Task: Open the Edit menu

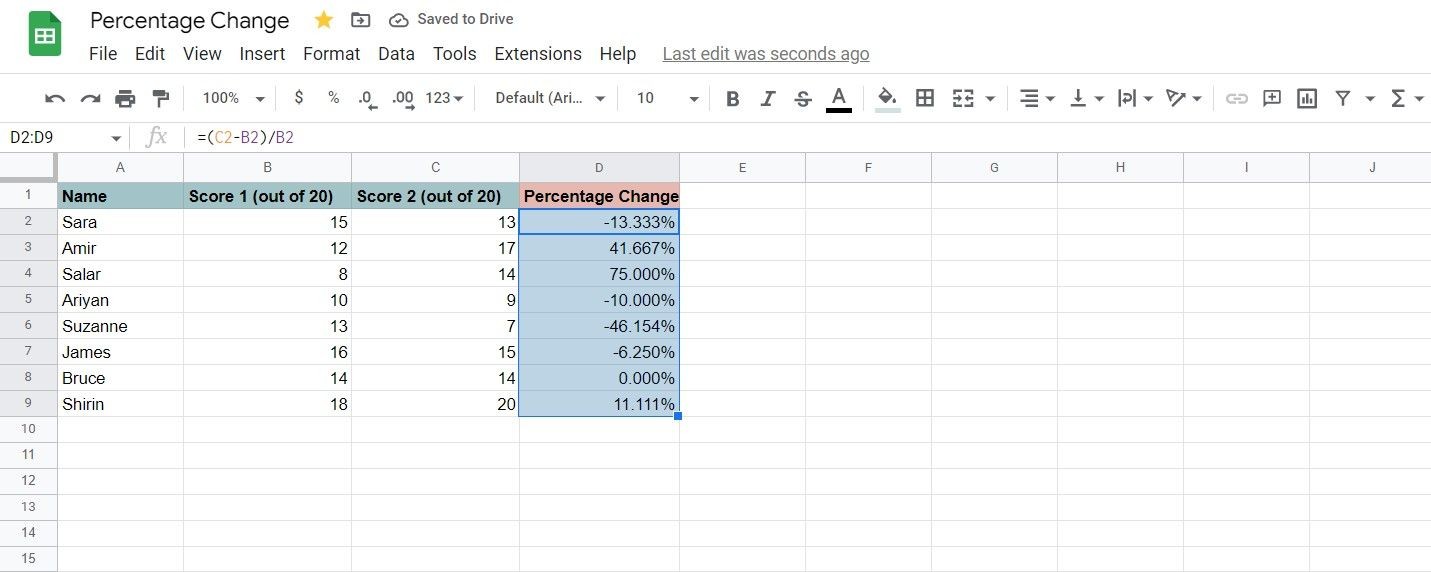Action: point(150,54)
